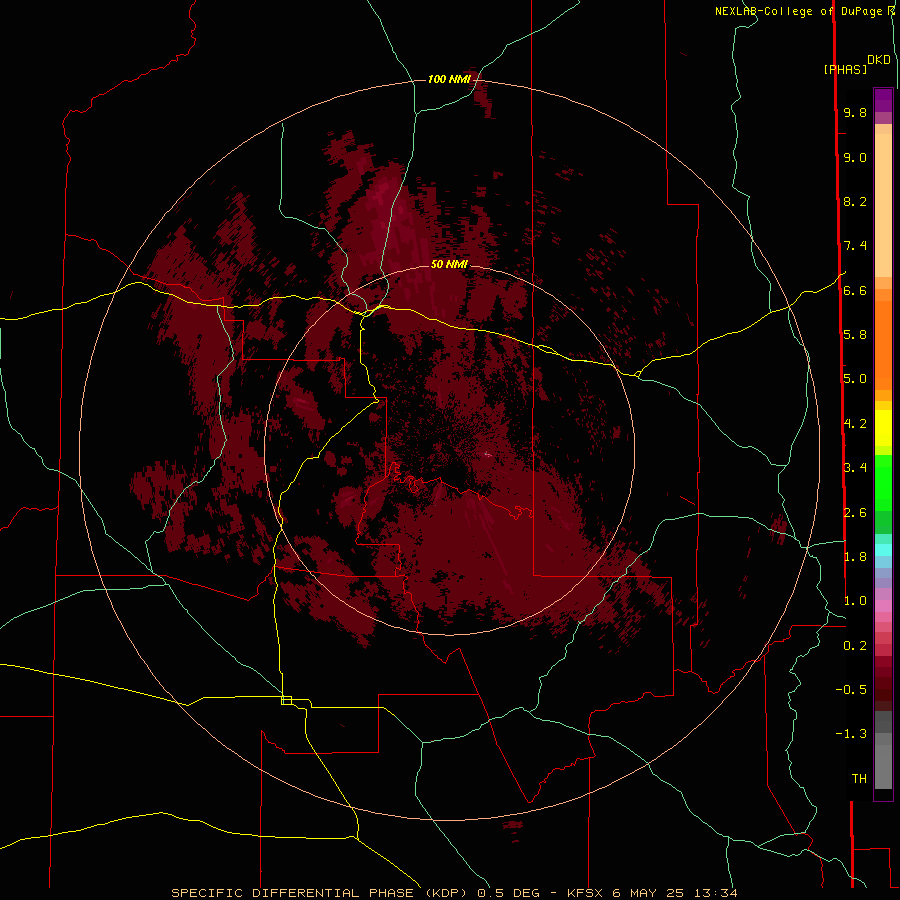The image size is (900, 900).
Task: Select the 0.2 value on the color scale
Action: 855,646
